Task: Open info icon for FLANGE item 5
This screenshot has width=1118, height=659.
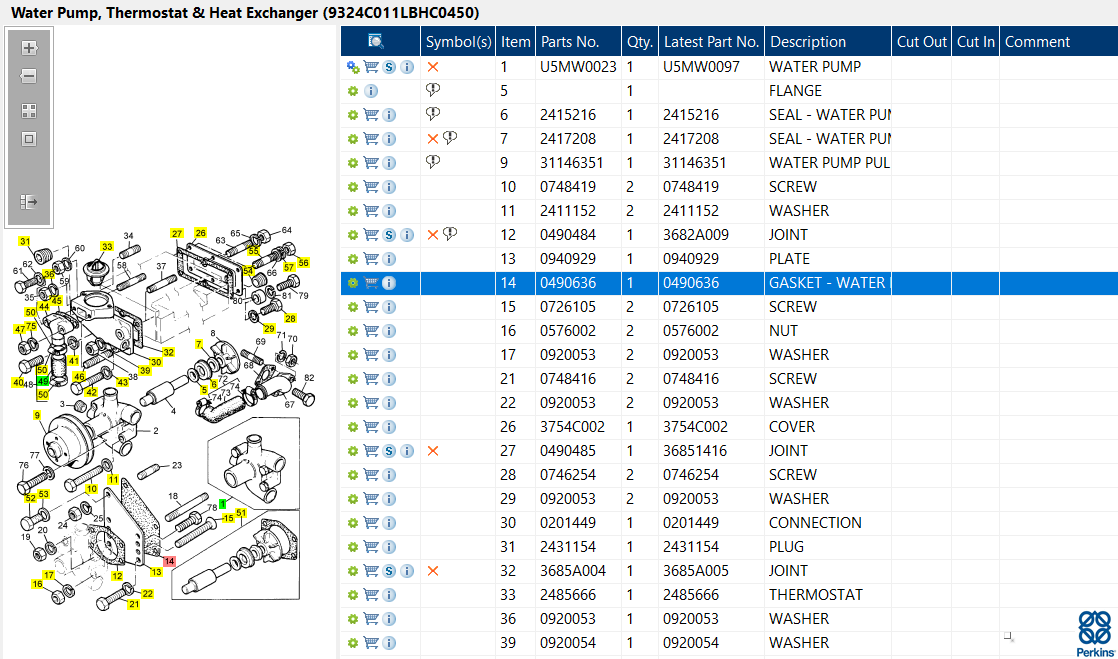Action: [x=371, y=91]
